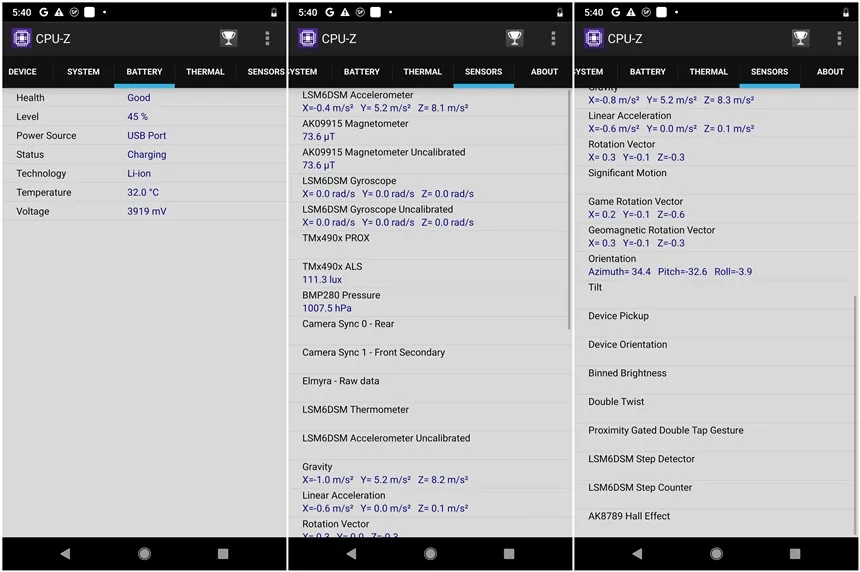
Task: Tap the Android back button on left screen
Action: tap(65, 553)
